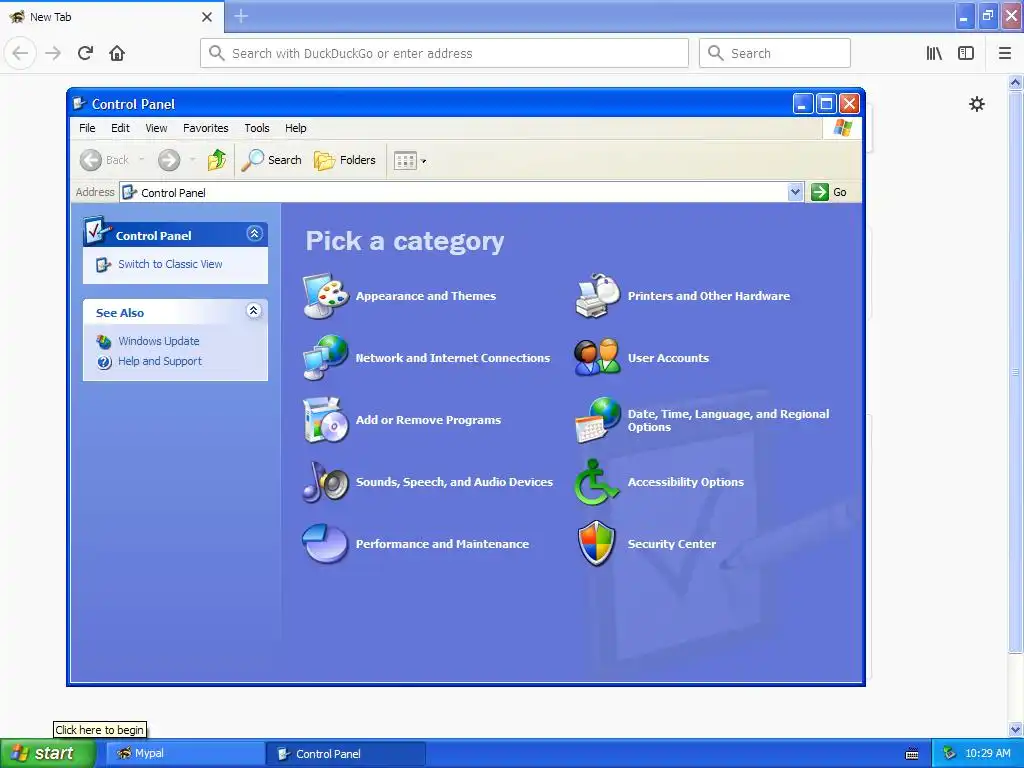Screen dimensions: 1024x768
Task: Open the Back history dropdown arrow
Action: point(142,160)
